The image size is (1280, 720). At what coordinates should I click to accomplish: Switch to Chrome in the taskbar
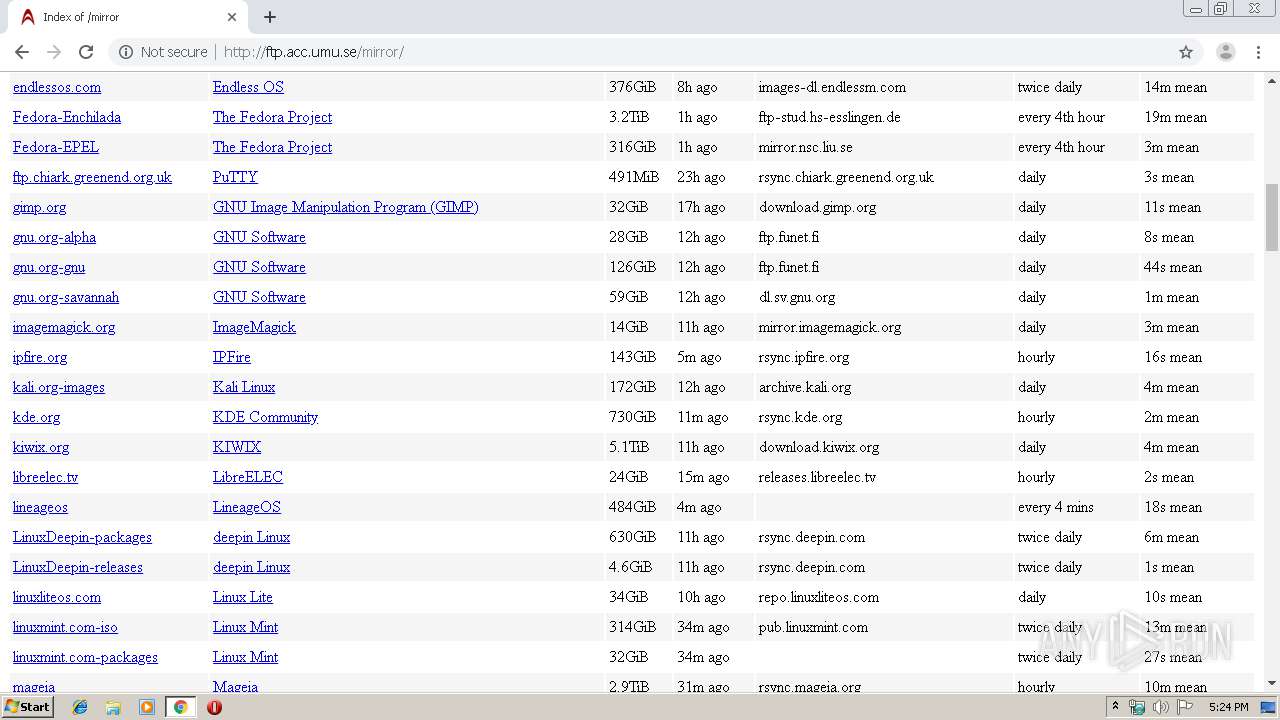tap(180, 707)
